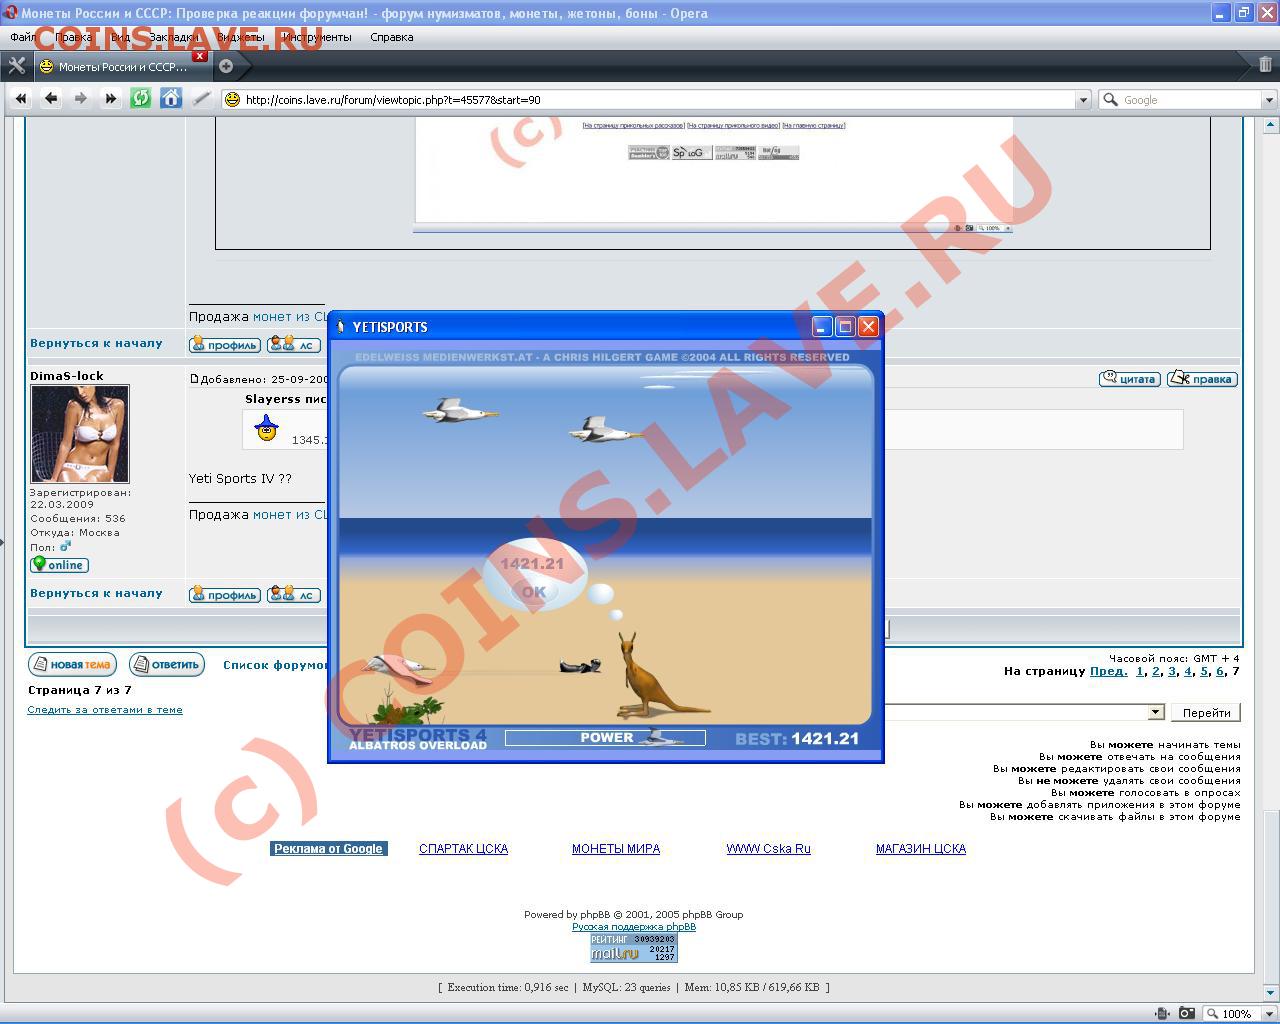This screenshot has height=1024, width=1280.
Task: Open the СПАРТАК ЦСКА ad link
Action: tap(463, 849)
